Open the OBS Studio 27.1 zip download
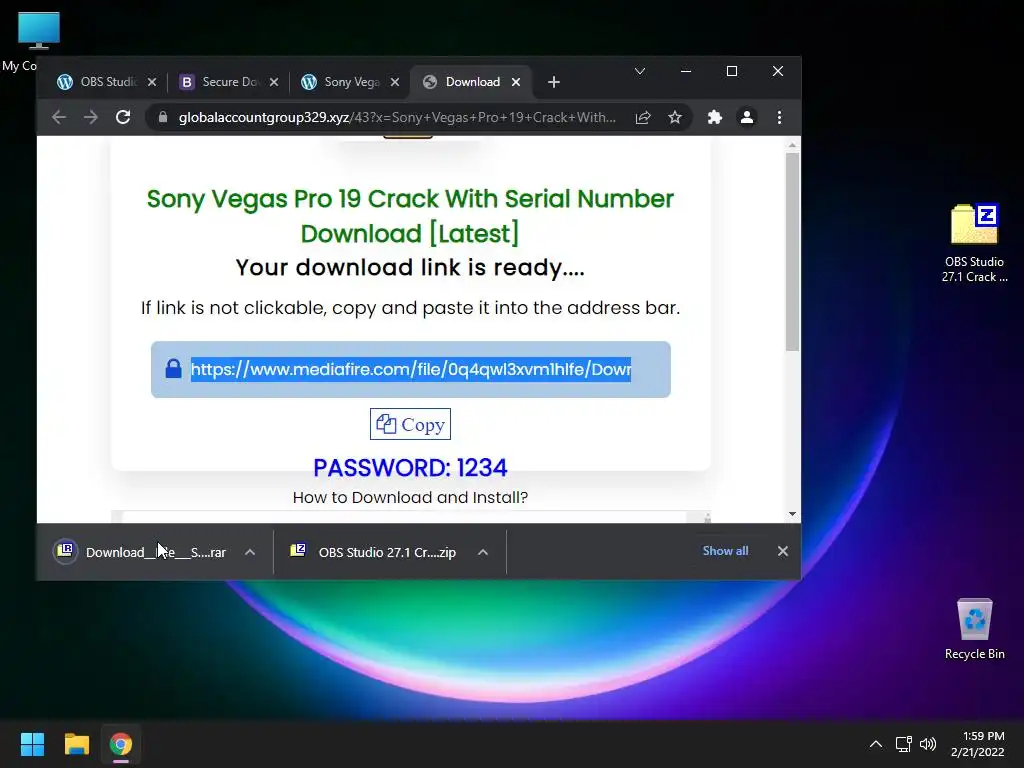Screen dimensions: 1024x768 point(374,552)
